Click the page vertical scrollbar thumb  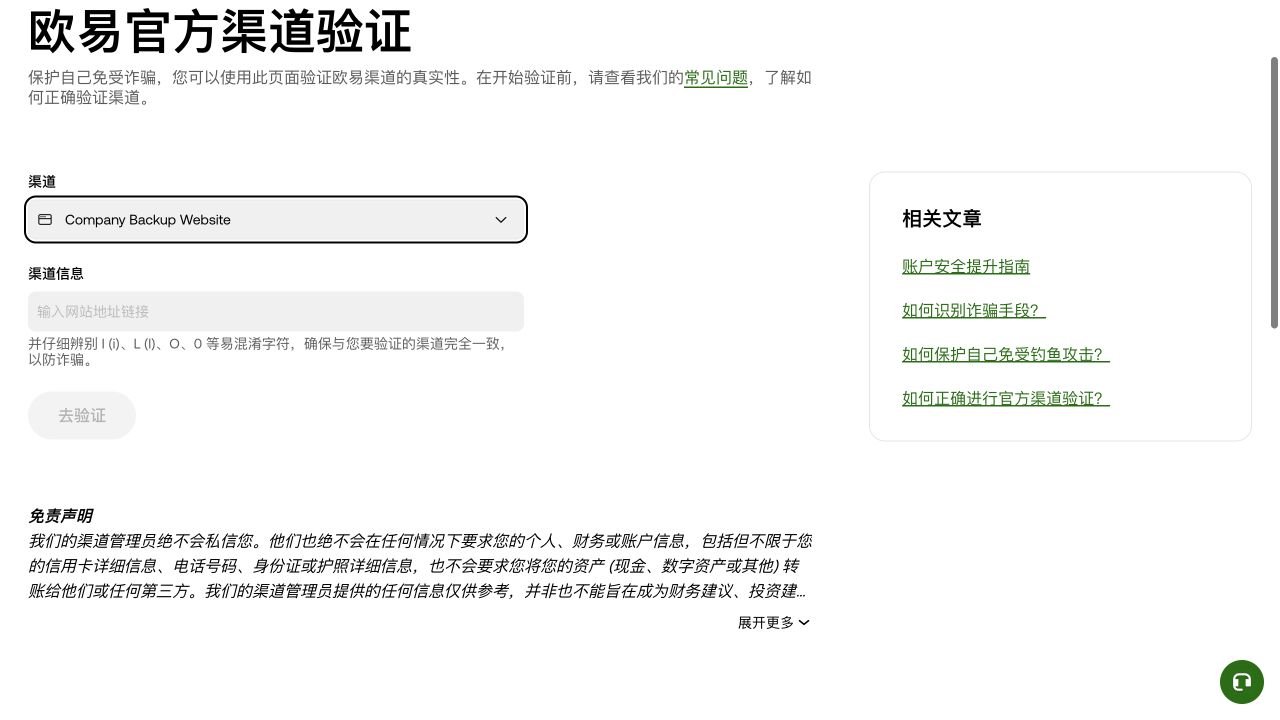click(x=1274, y=192)
